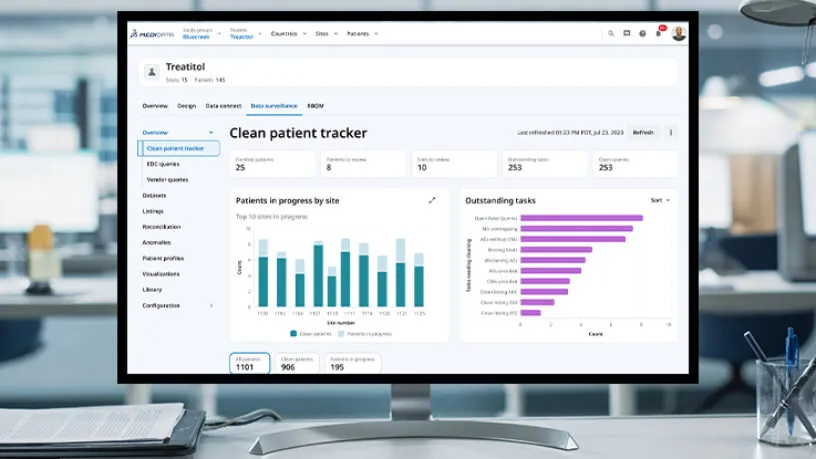816x459 pixels.
Task: Select the Patients in progress 195 filter
Action: click(x=353, y=363)
